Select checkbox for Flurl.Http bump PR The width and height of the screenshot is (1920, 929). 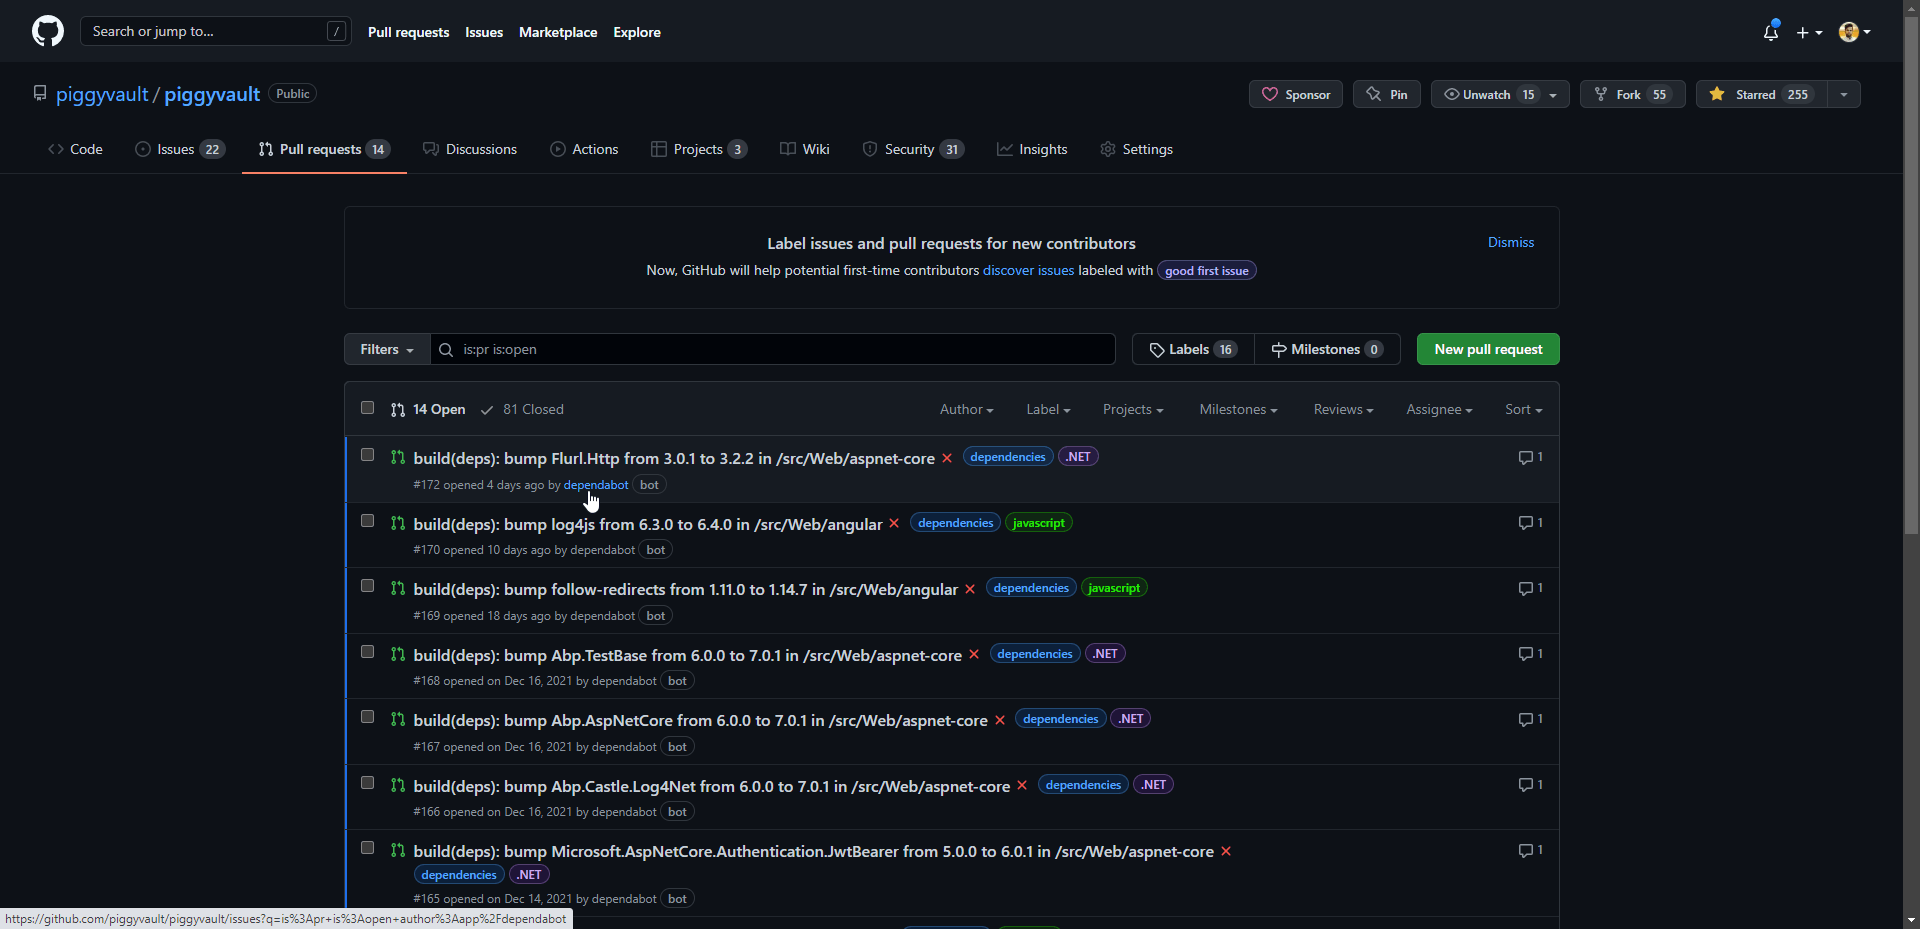click(367, 455)
